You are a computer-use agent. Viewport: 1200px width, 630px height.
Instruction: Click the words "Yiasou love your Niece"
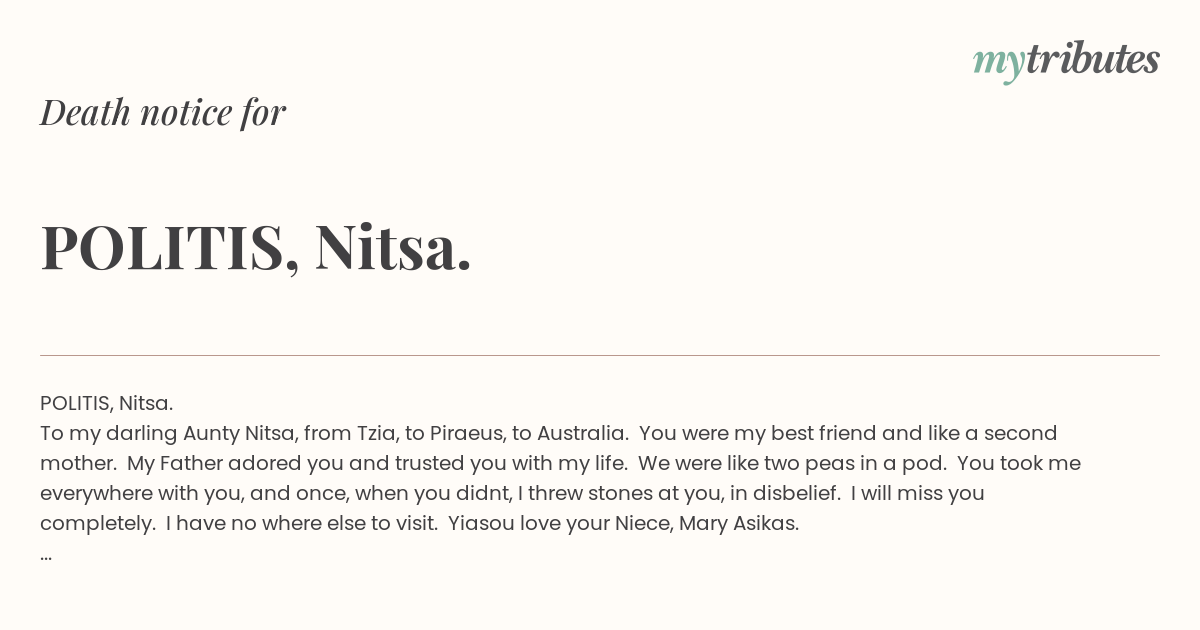click(x=560, y=524)
